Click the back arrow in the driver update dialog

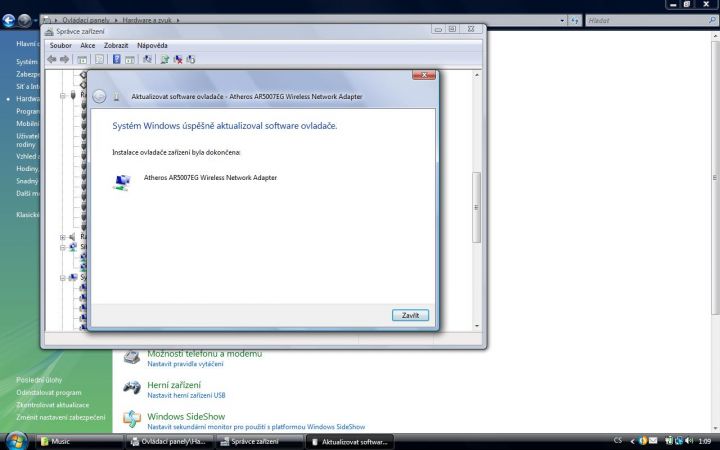tap(99, 96)
